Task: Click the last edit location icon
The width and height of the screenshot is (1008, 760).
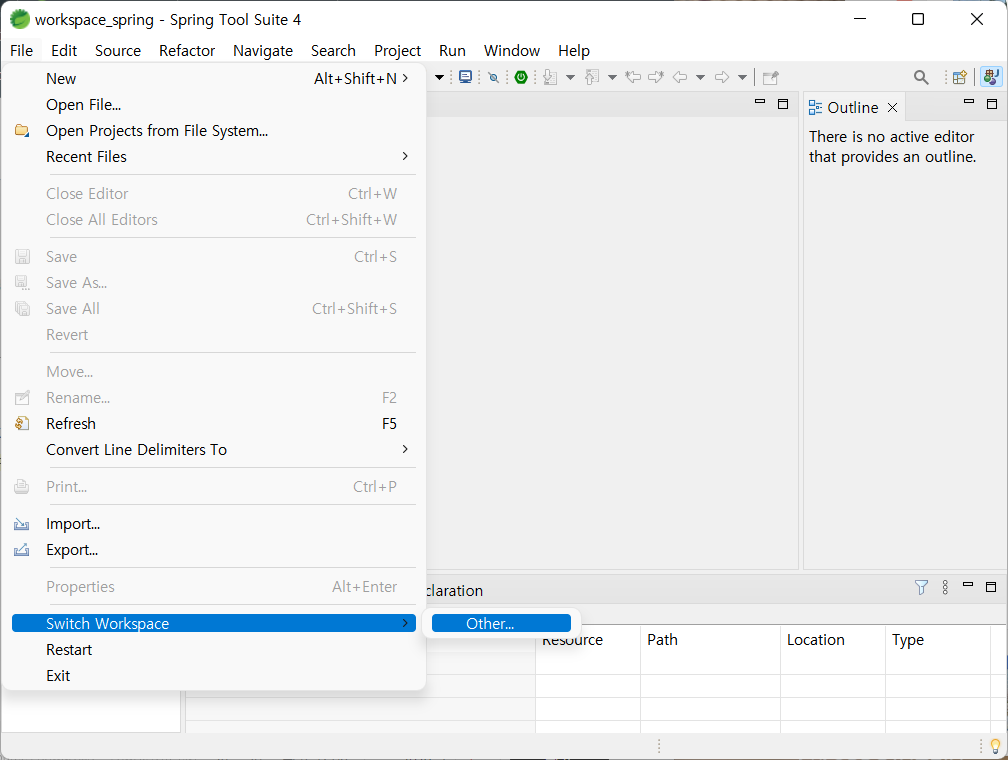Action: click(633, 77)
